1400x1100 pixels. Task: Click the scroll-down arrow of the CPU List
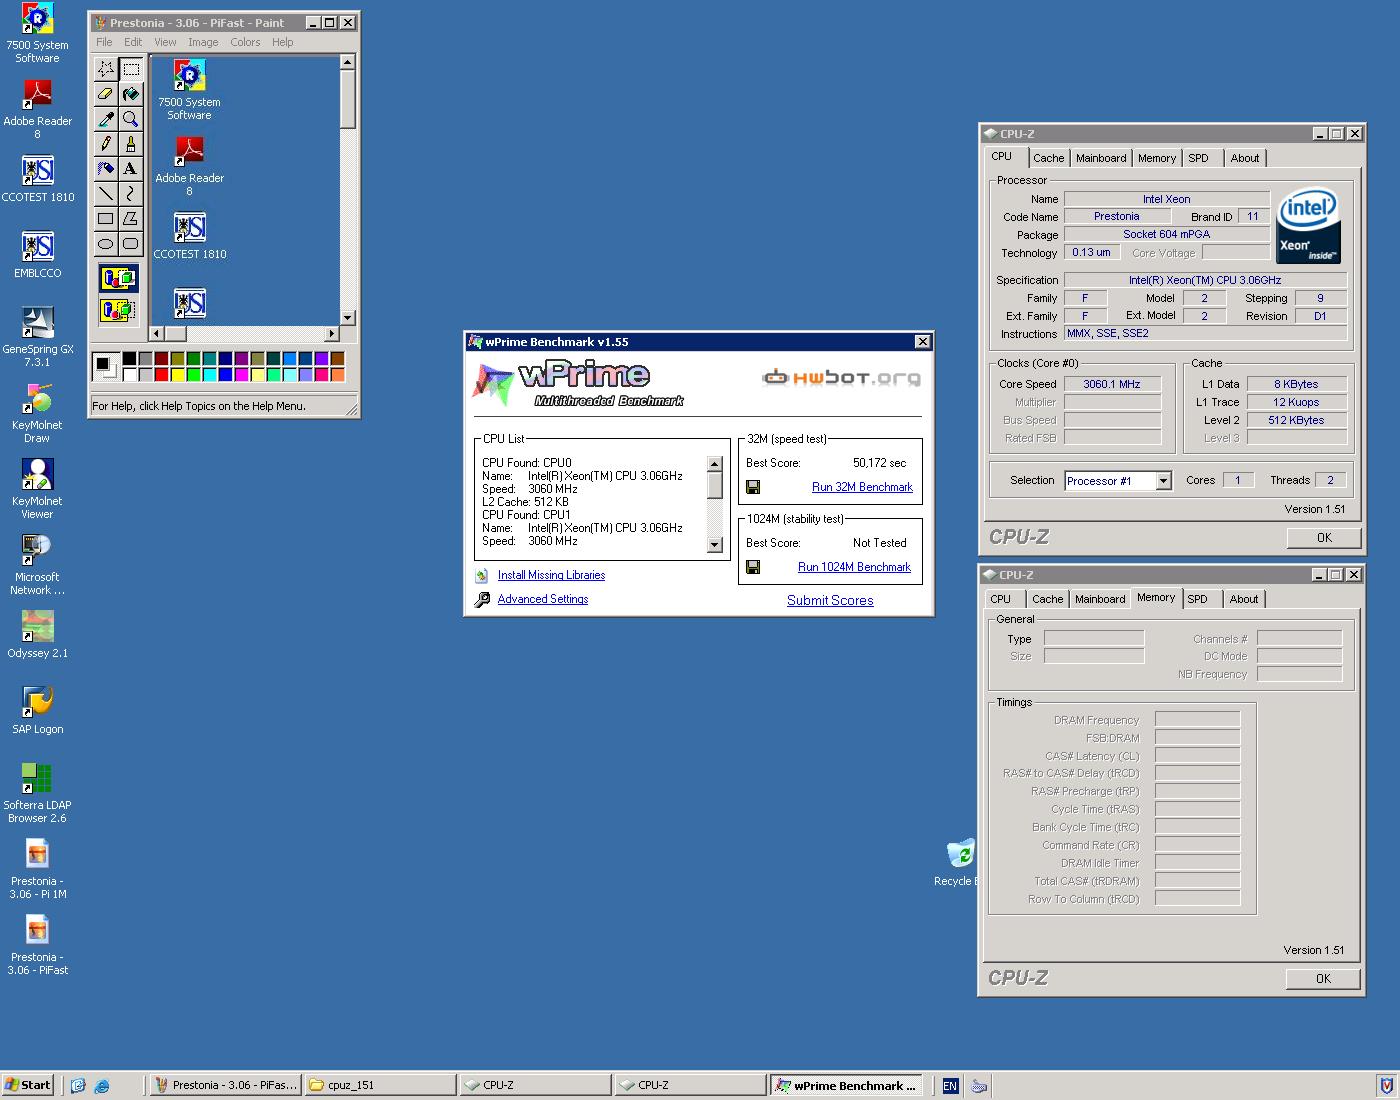click(x=714, y=545)
